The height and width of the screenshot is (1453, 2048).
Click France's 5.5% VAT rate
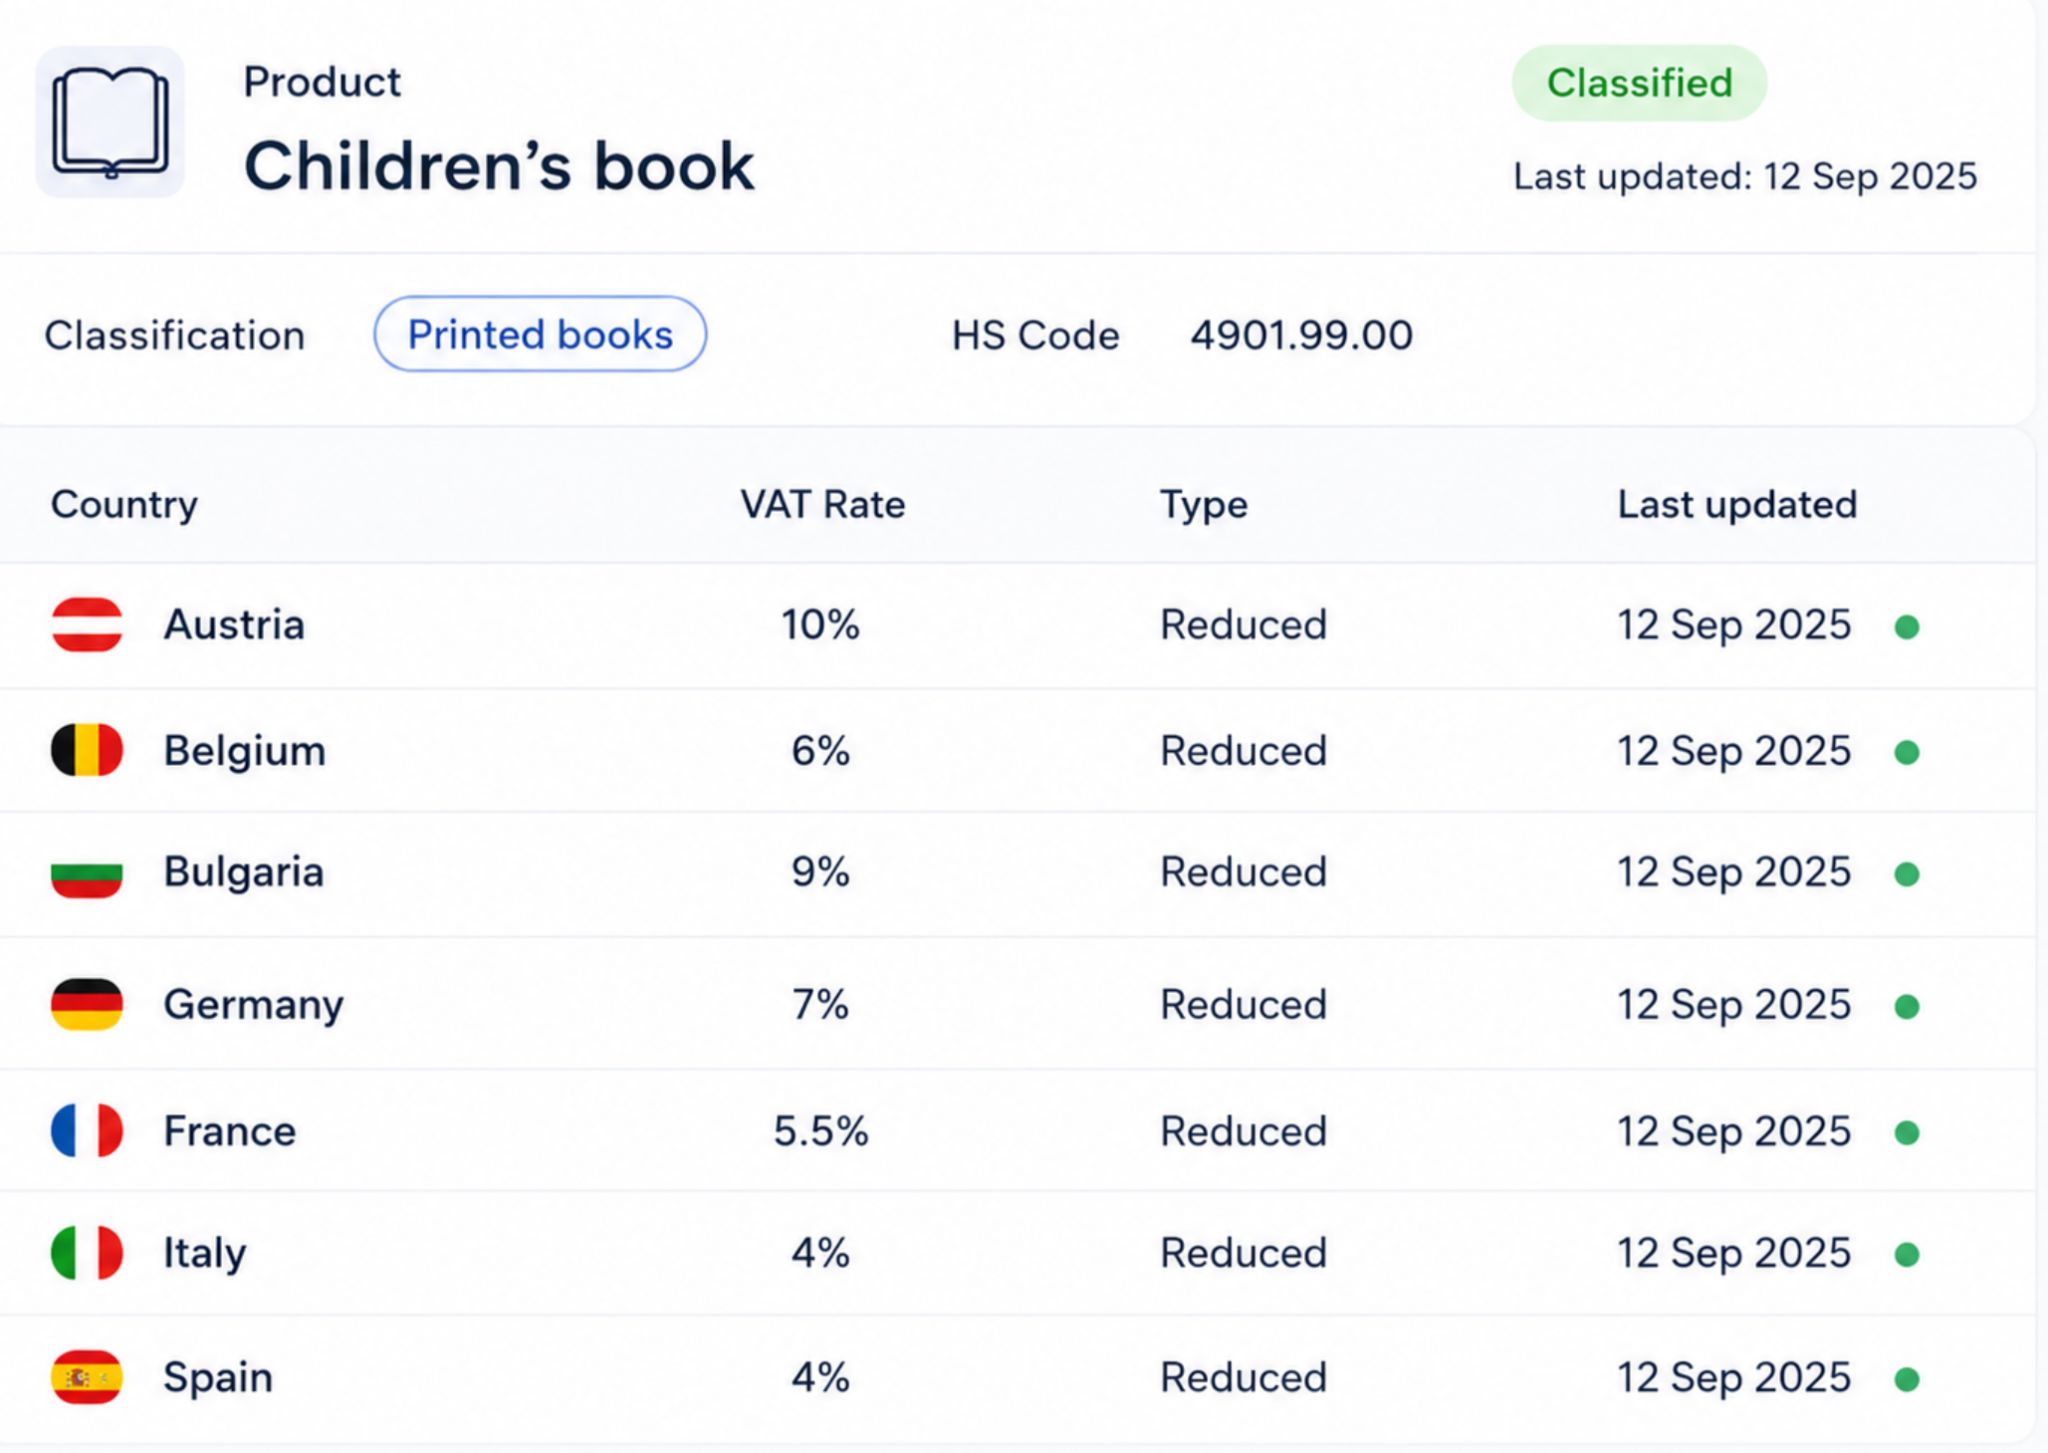click(x=820, y=1131)
